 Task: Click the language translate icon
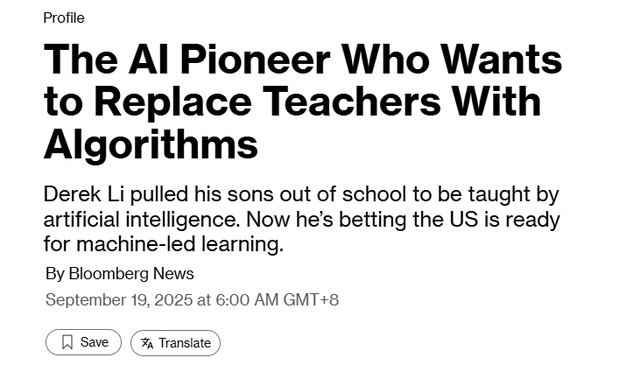click(x=147, y=343)
